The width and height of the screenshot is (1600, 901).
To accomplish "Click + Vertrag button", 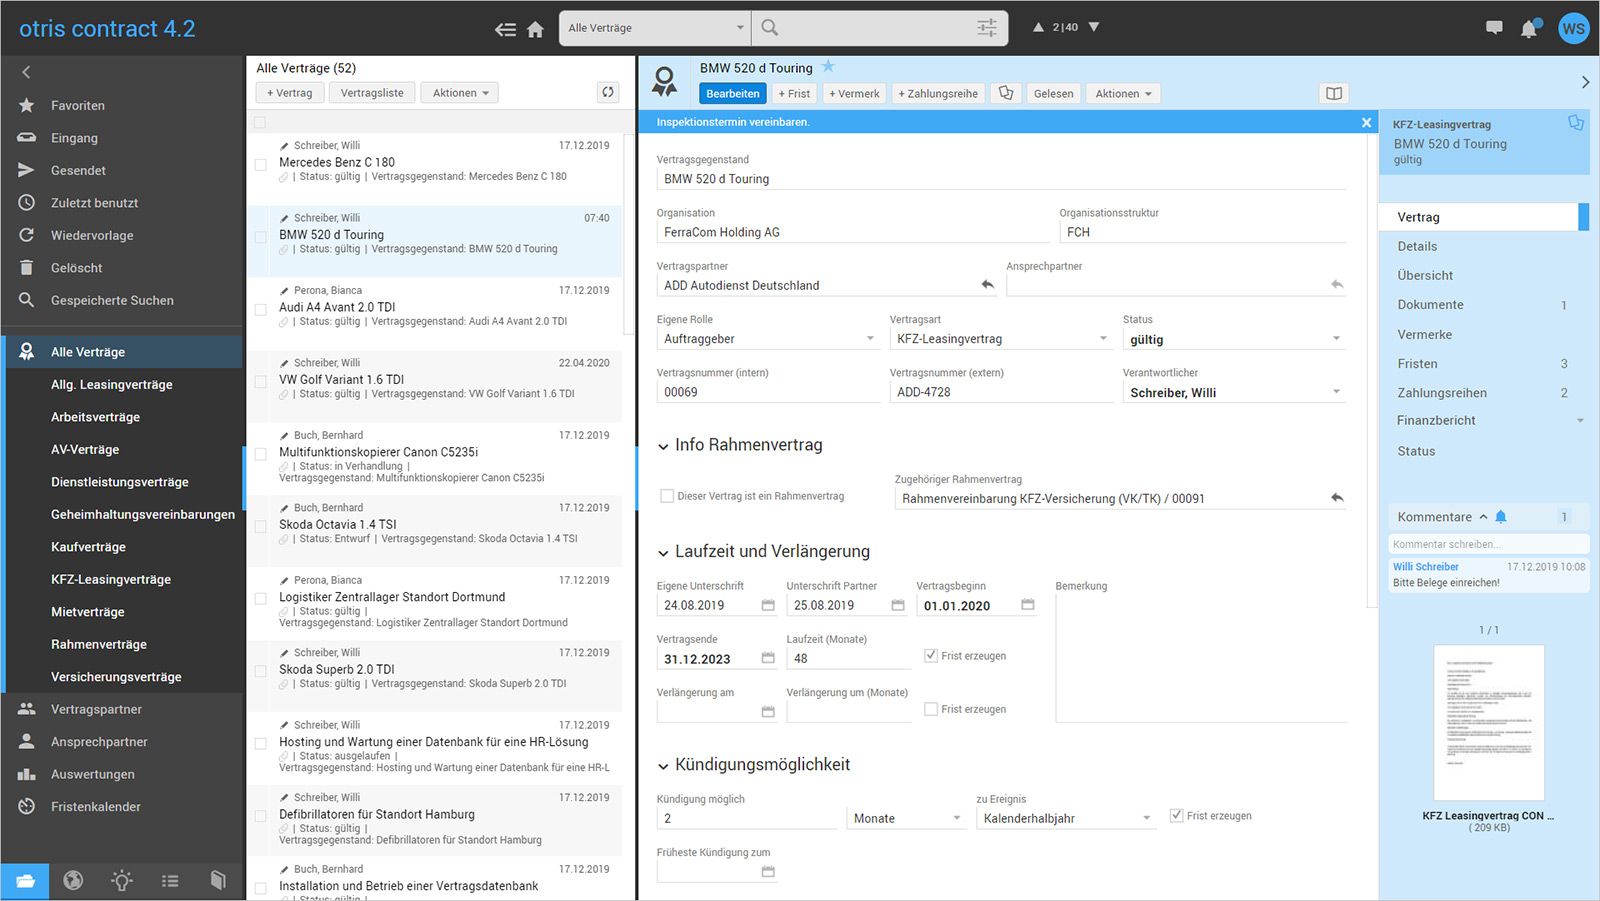I will 289,93.
